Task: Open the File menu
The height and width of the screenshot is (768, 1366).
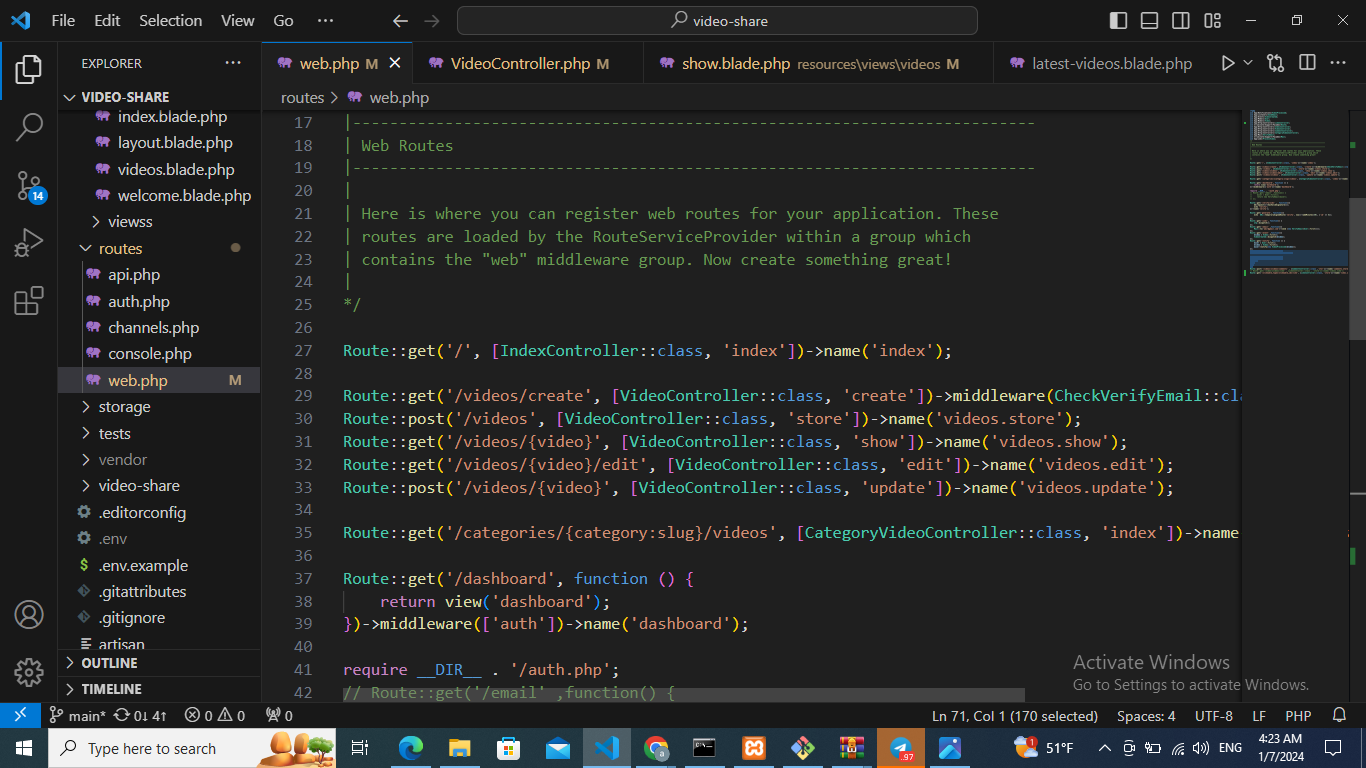Action: coord(63,20)
